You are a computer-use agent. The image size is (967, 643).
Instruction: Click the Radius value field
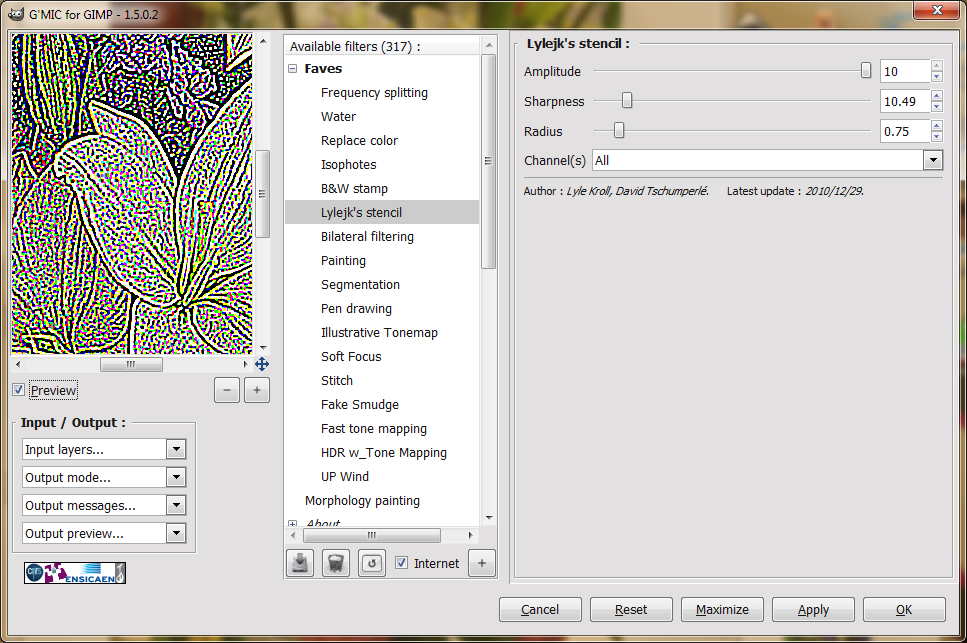coord(905,131)
